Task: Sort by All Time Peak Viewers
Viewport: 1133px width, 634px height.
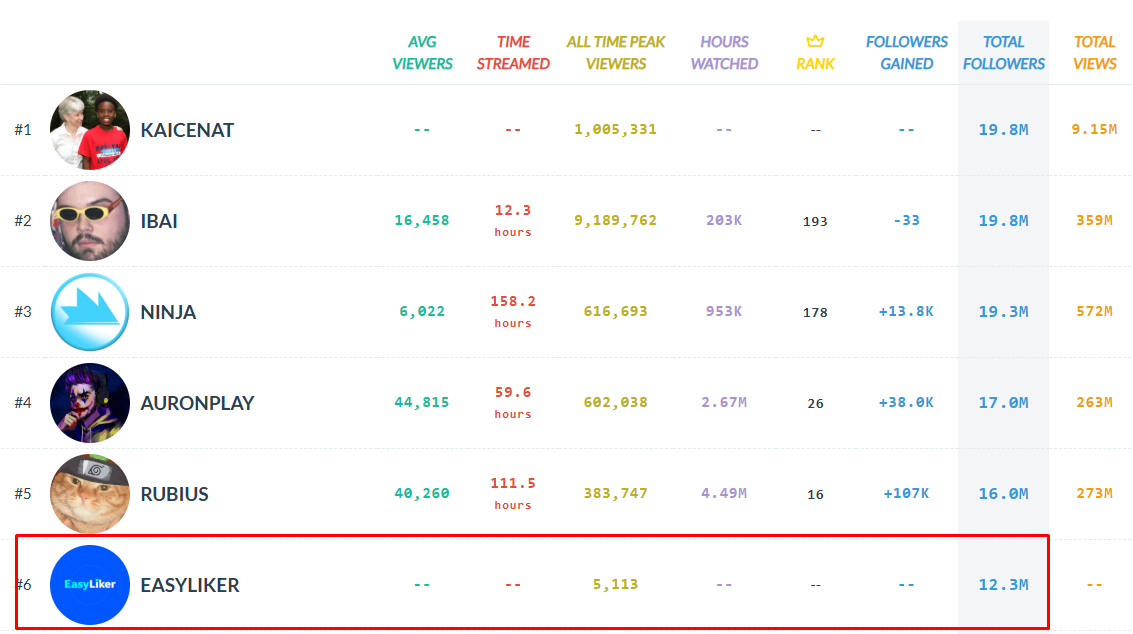Action: tap(616, 53)
